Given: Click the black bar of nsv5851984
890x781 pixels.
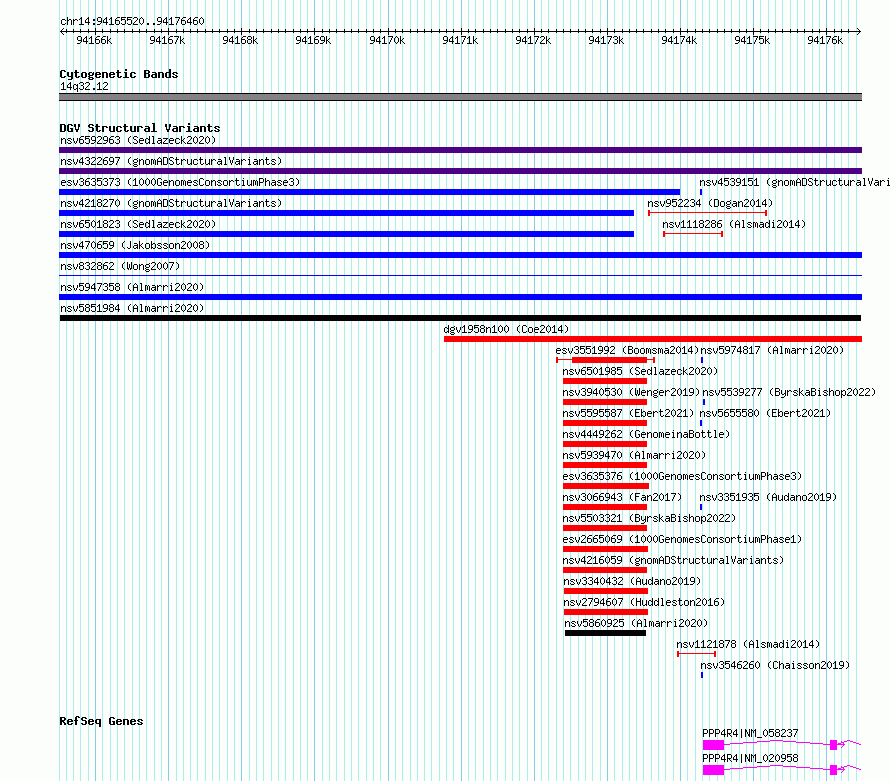Looking at the screenshot, I should tap(460, 318).
